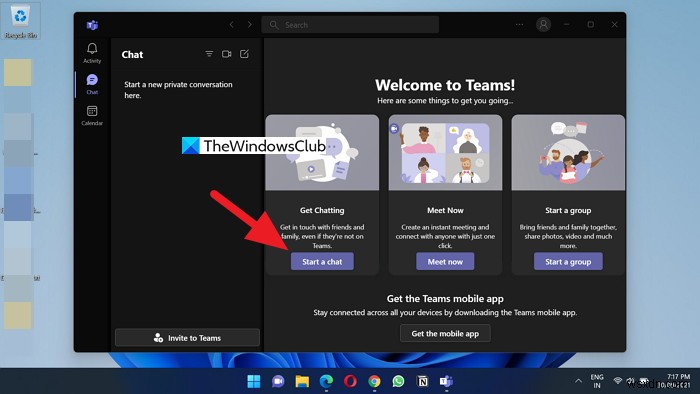Open WhatsApp from the taskbar

tap(398, 381)
